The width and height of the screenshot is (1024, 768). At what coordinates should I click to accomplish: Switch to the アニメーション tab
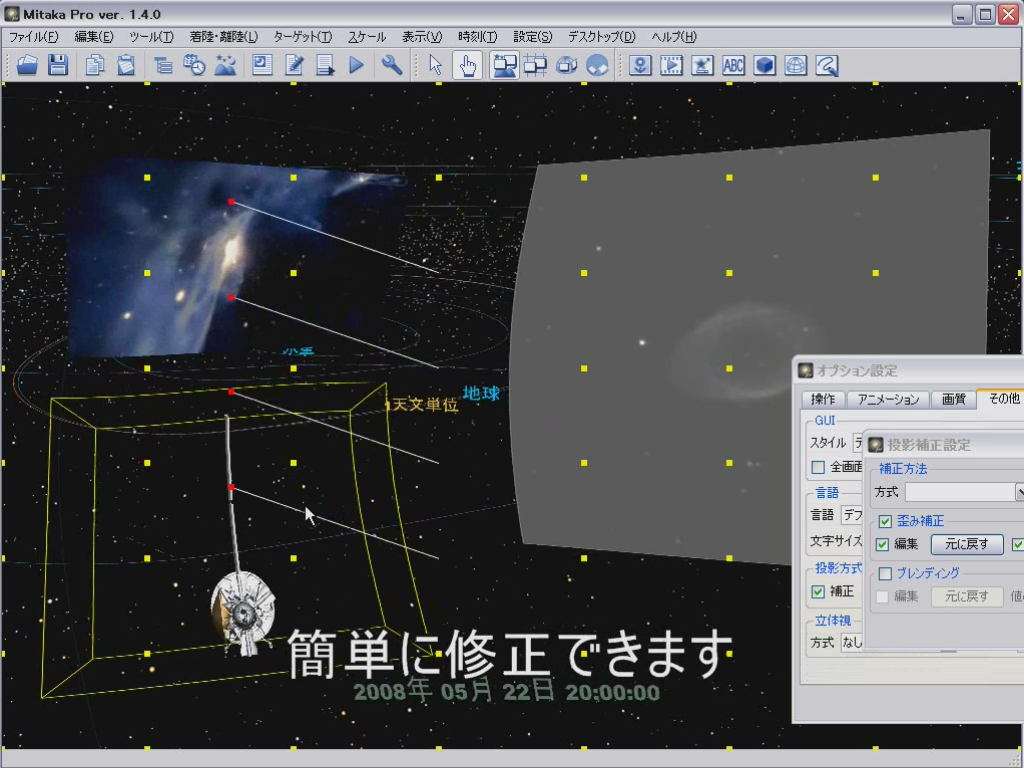pyautogui.click(x=888, y=400)
